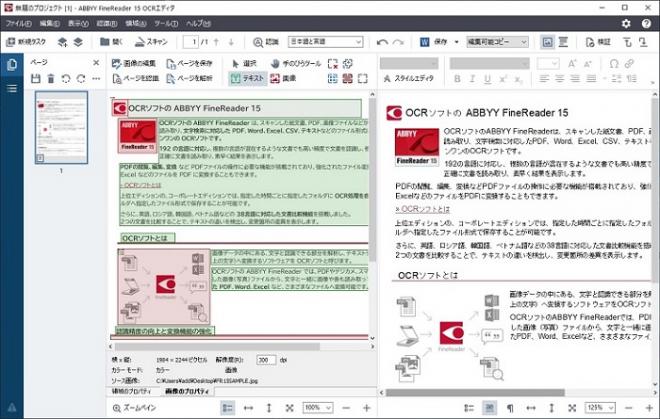
Task: Click the resolution 300 dpi field
Action: coord(266,360)
